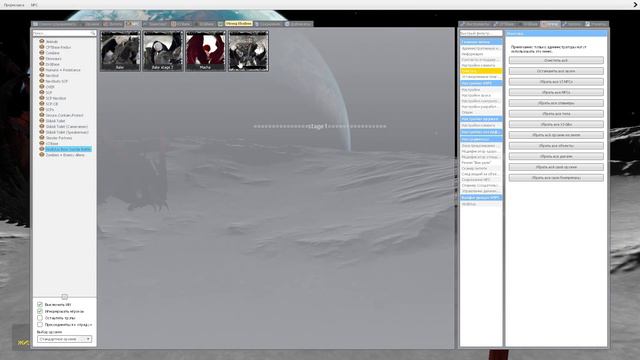Open the Прорисовка menu in top bar
This screenshot has width=640, height=360.
(14, 5)
